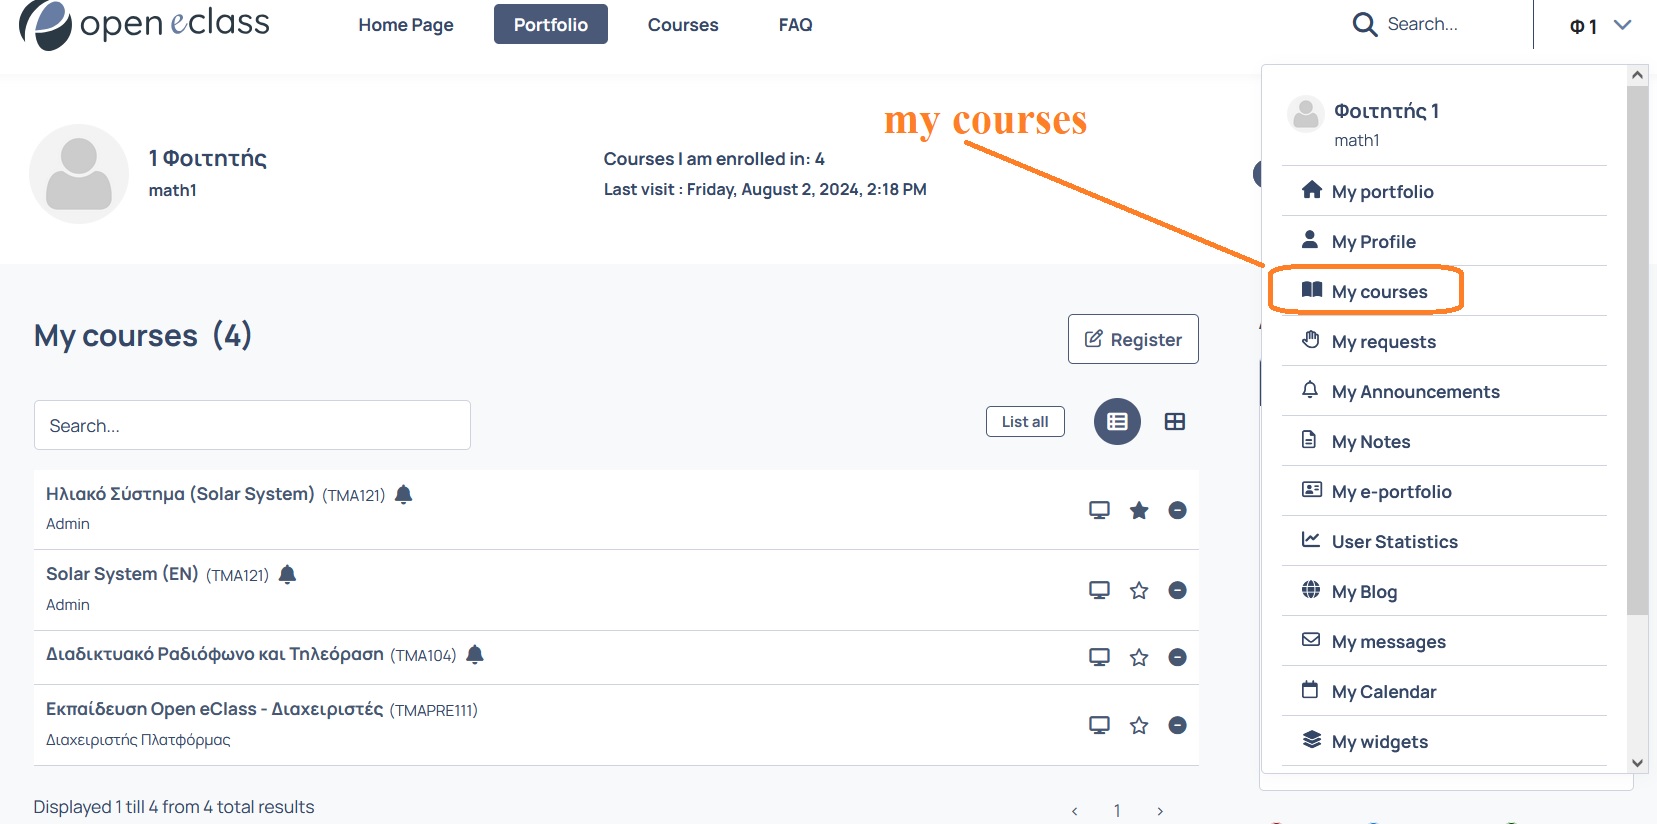Click the search magnifier icon in header
Image resolution: width=1657 pixels, height=824 pixels.
pyautogui.click(x=1365, y=24)
